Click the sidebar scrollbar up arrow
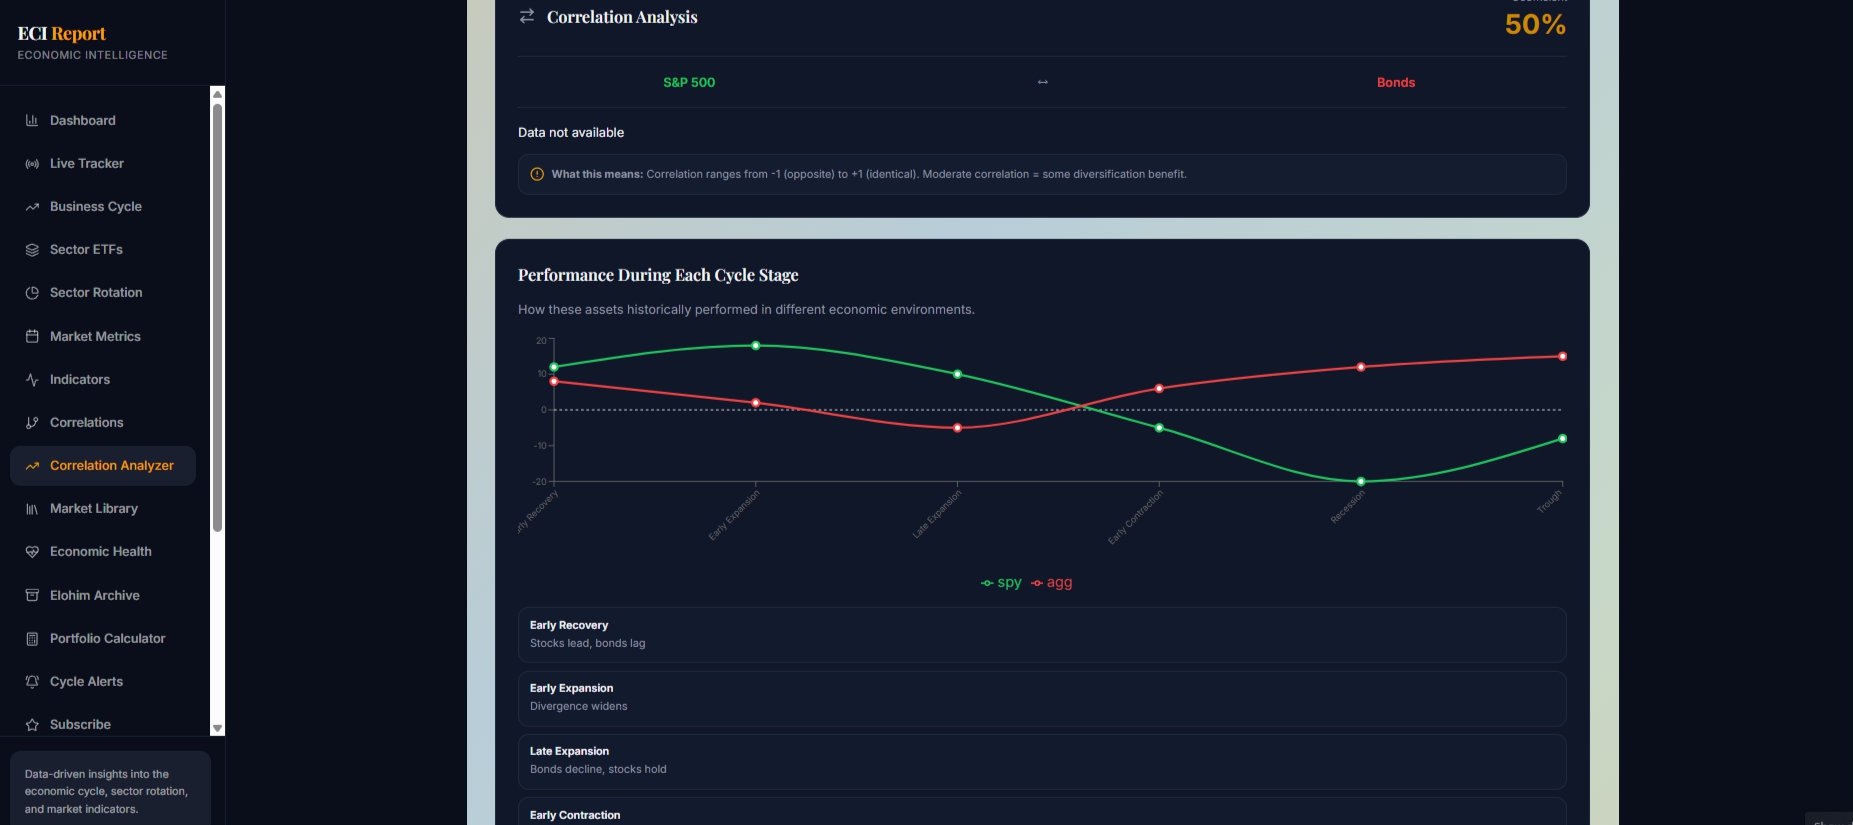Image resolution: width=1853 pixels, height=825 pixels. click(217, 94)
